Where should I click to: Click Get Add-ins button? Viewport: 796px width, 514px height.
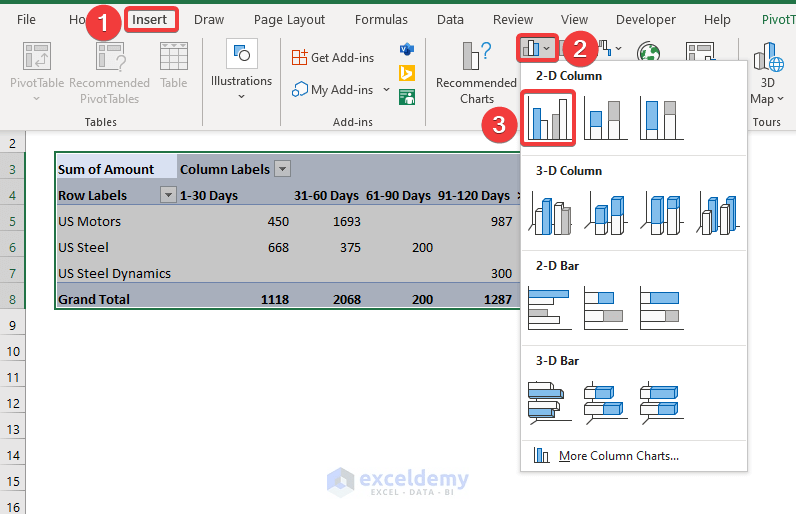pyautogui.click(x=333, y=58)
